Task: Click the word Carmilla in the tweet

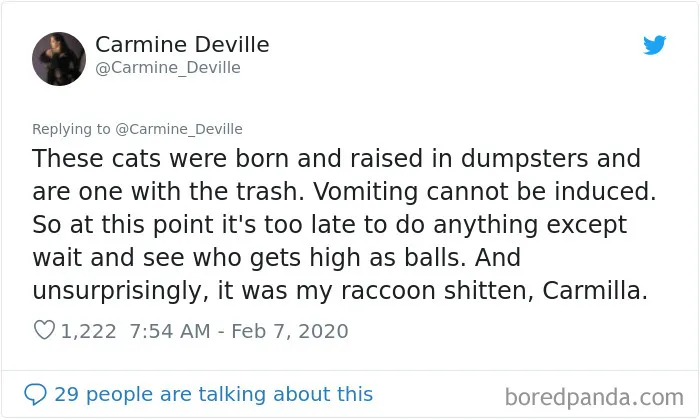Action: pyautogui.click(x=595, y=290)
